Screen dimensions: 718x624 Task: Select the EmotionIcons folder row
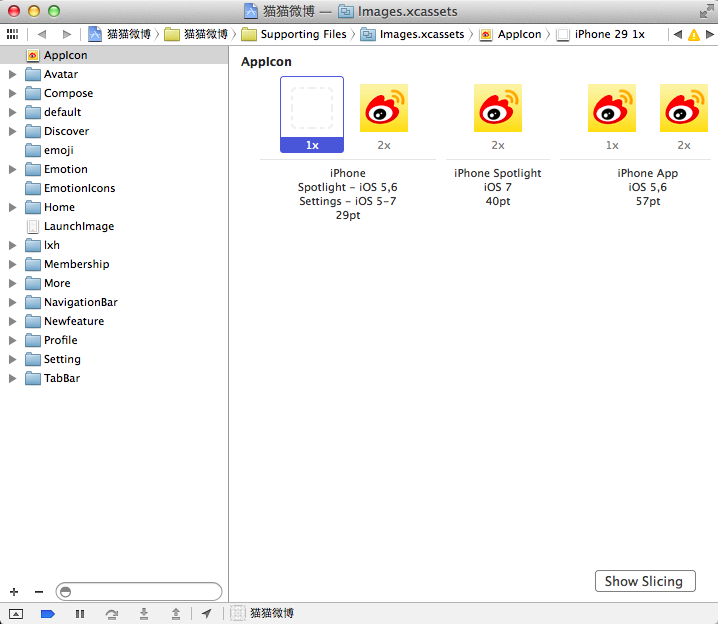(114, 188)
